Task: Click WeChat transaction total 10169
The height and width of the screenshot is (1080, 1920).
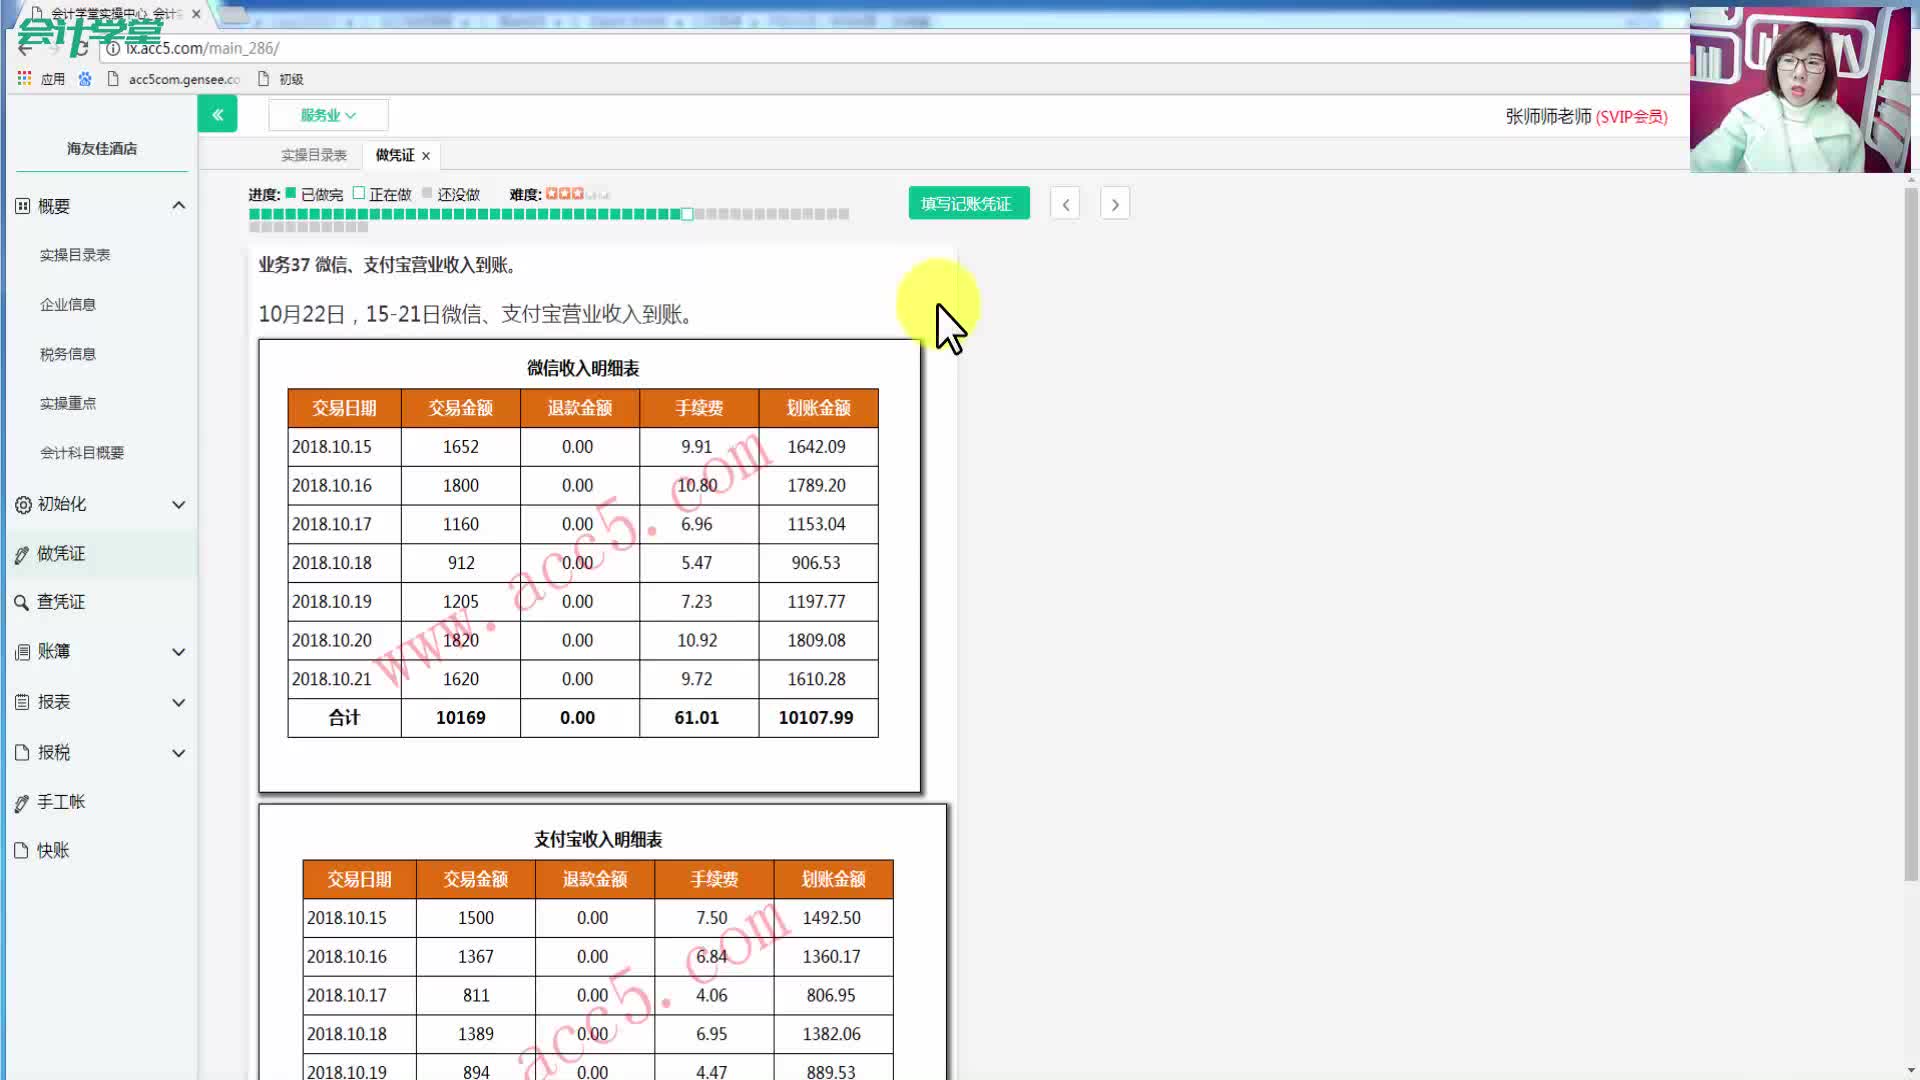Action: click(461, 718)
